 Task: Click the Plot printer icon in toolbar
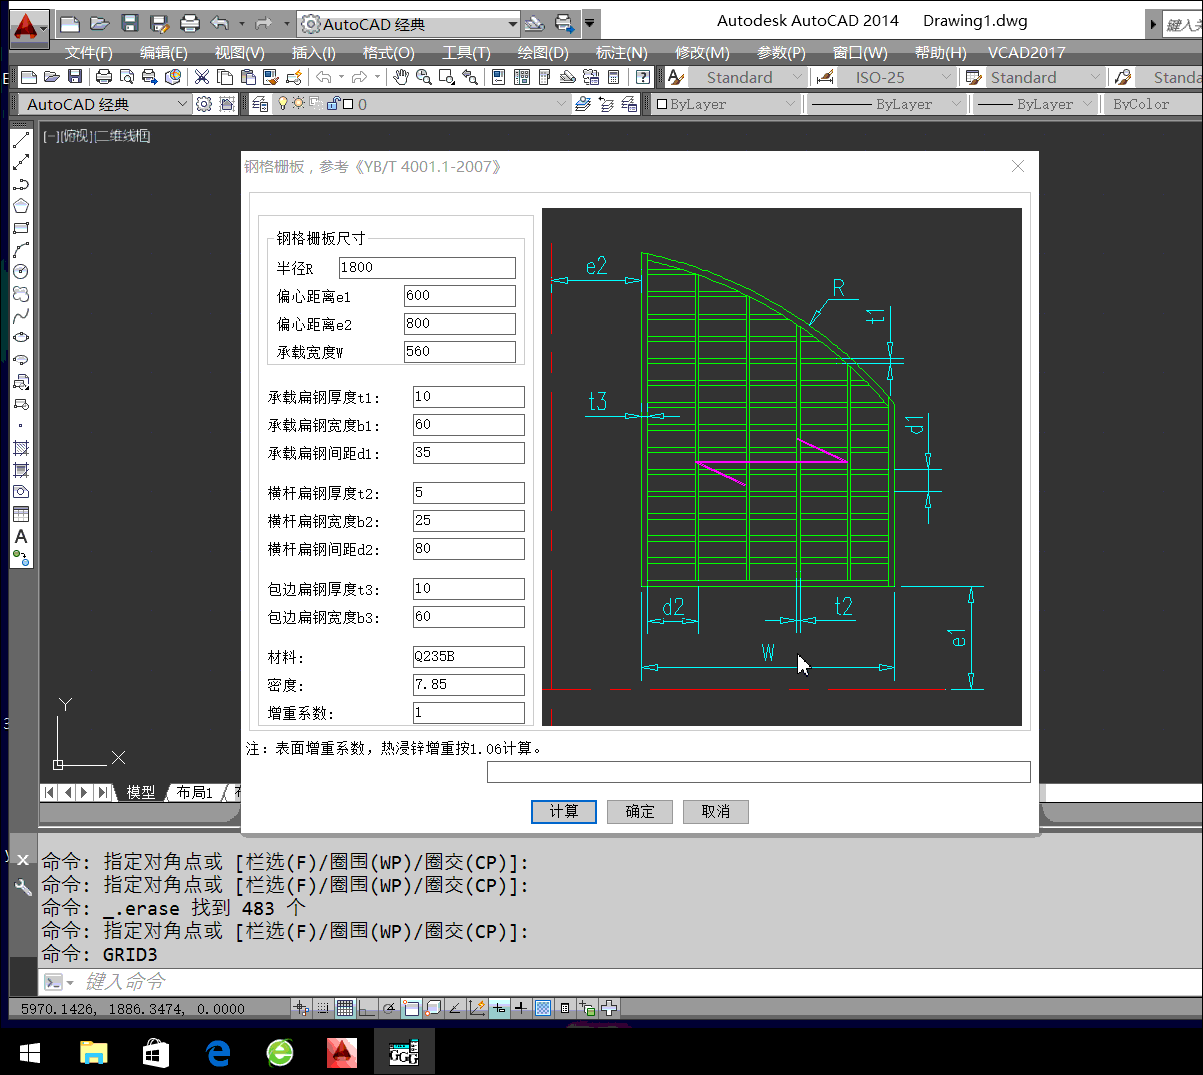click(103, 77)
